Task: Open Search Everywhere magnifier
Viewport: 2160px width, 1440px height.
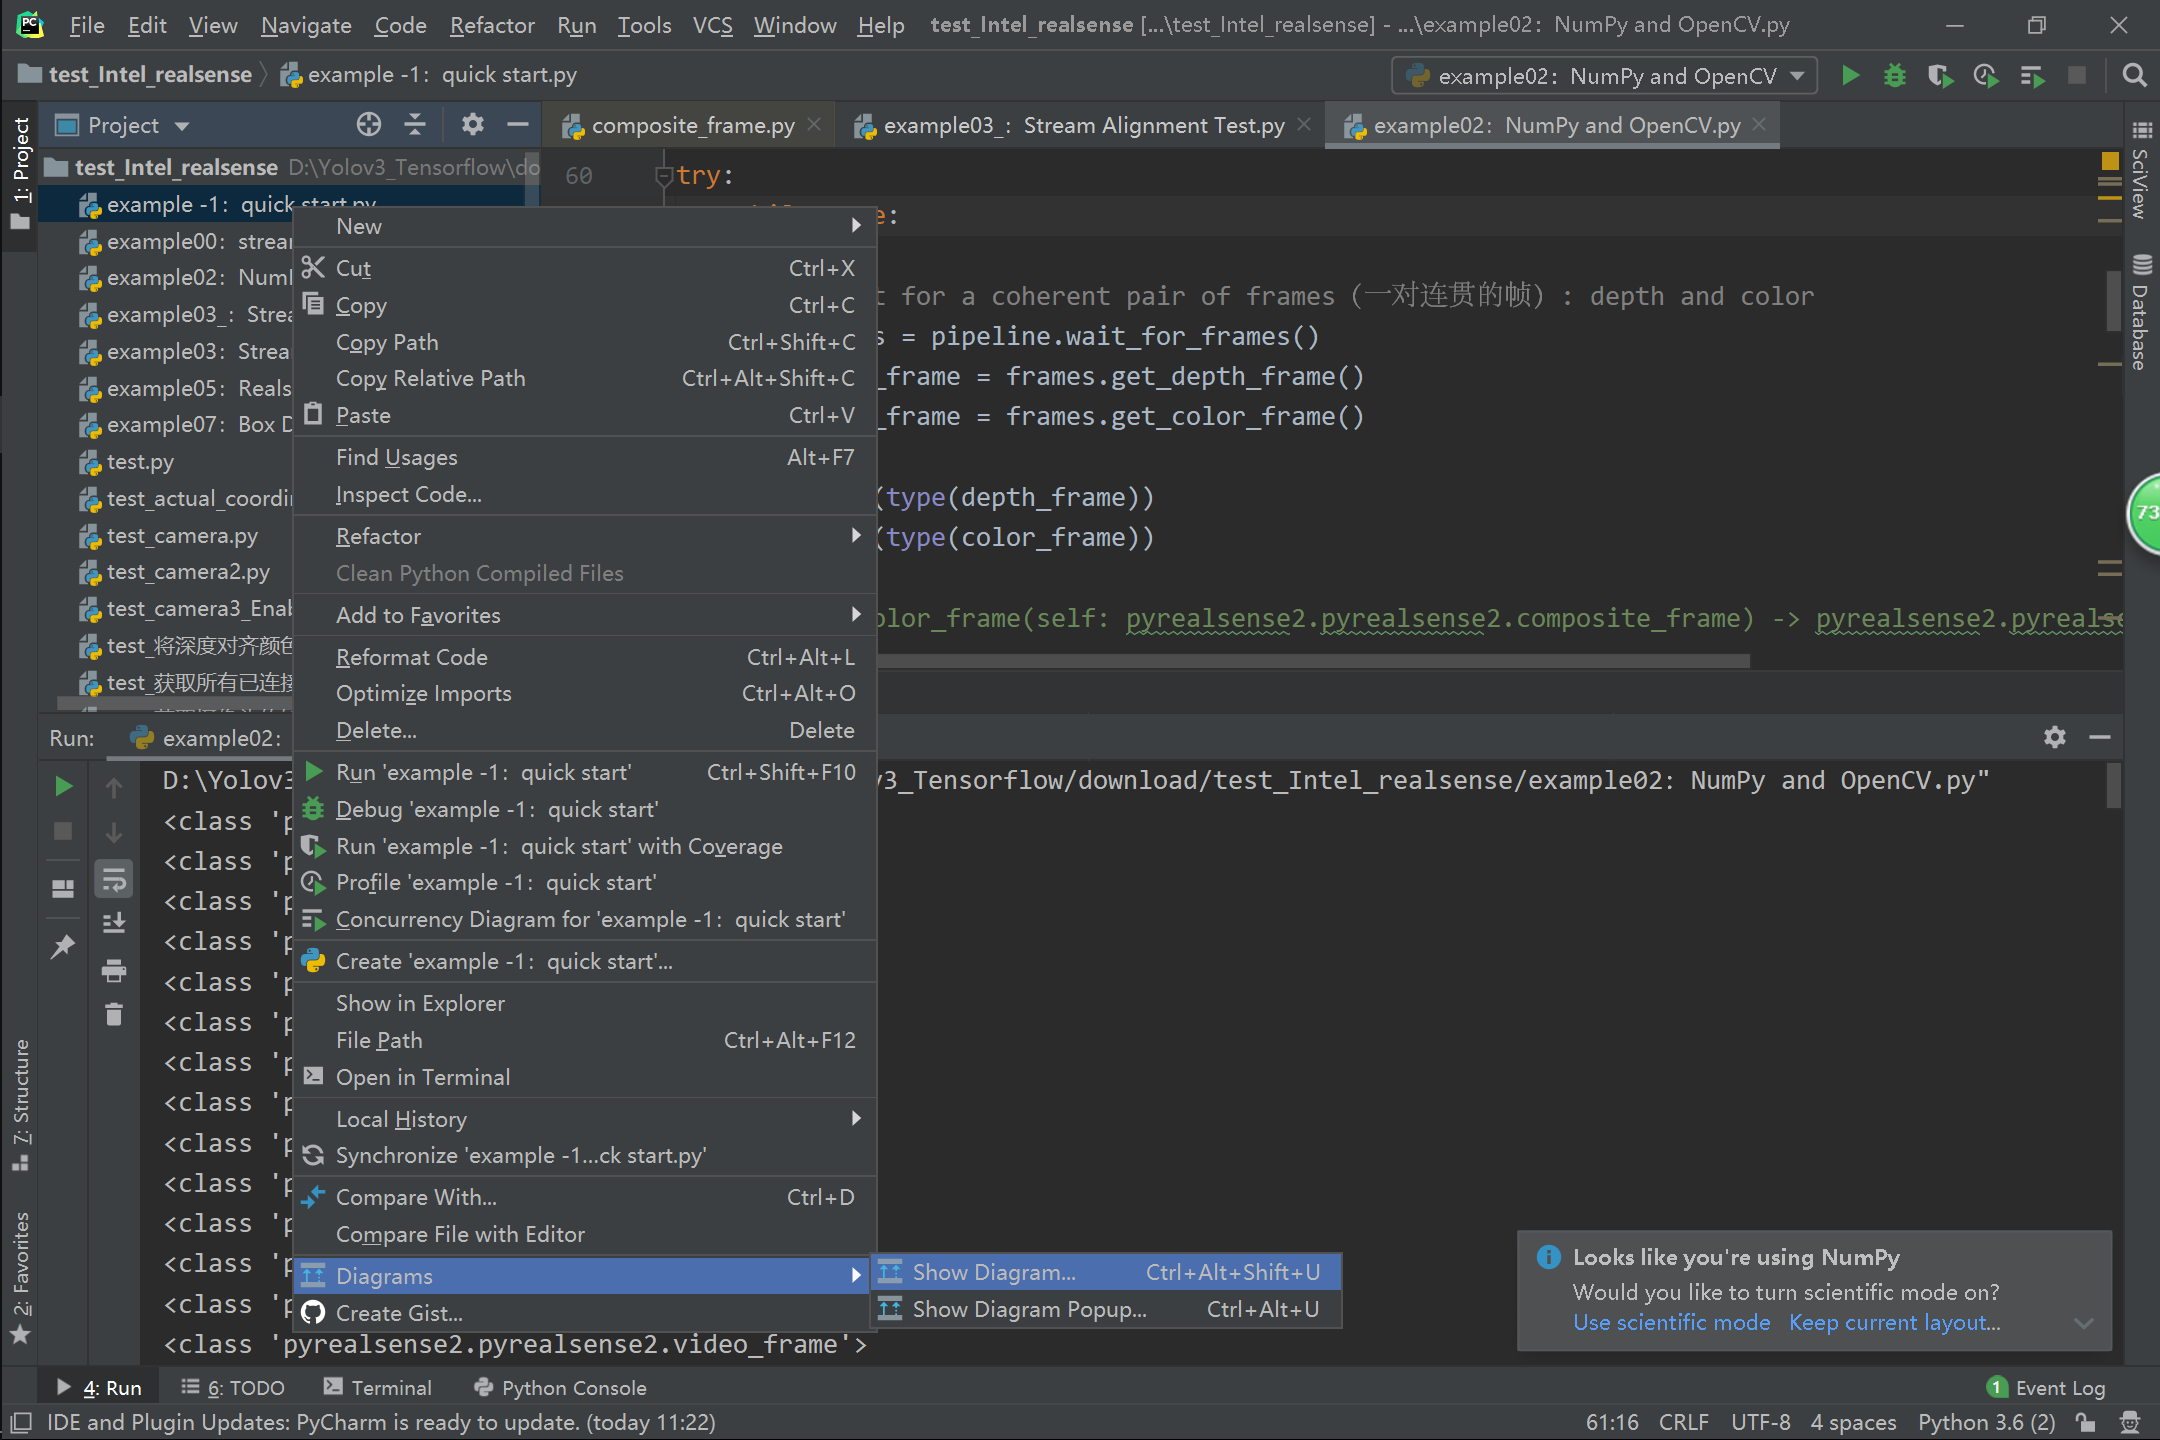Action: 2134,75
